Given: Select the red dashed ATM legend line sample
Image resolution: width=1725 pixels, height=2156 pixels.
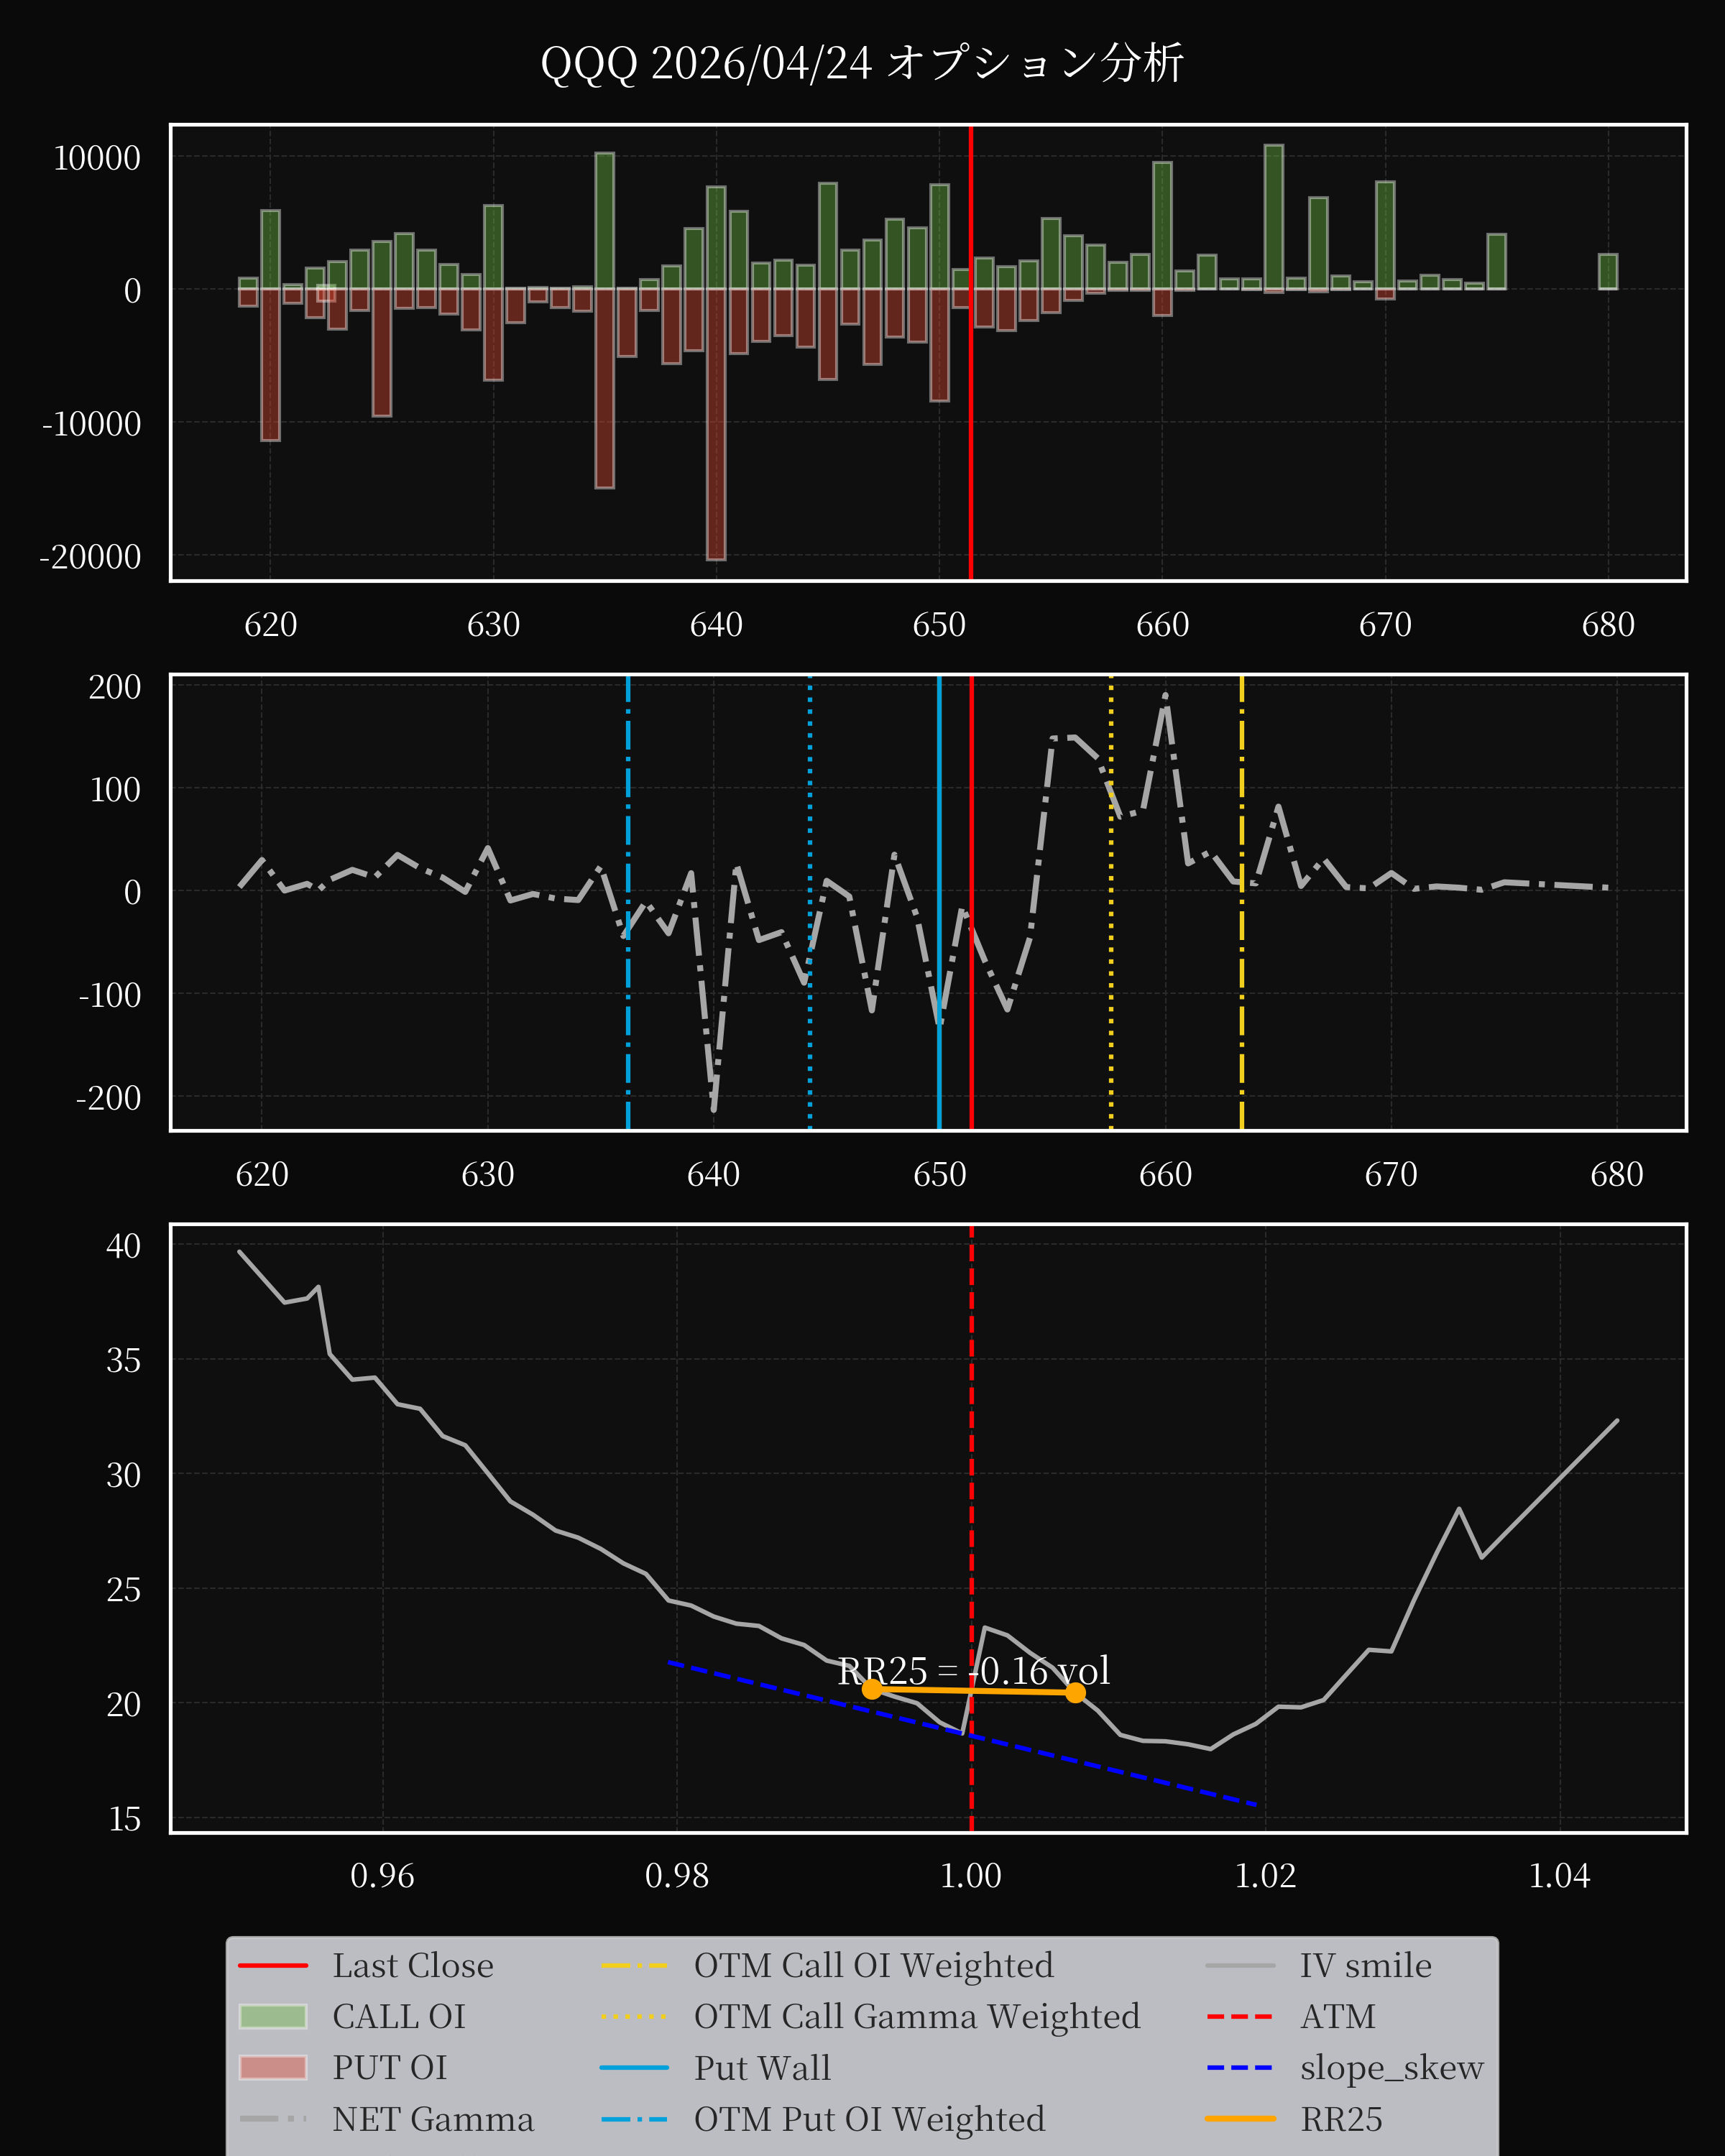Looking at the screenshot, I should click(1240, 2017).
